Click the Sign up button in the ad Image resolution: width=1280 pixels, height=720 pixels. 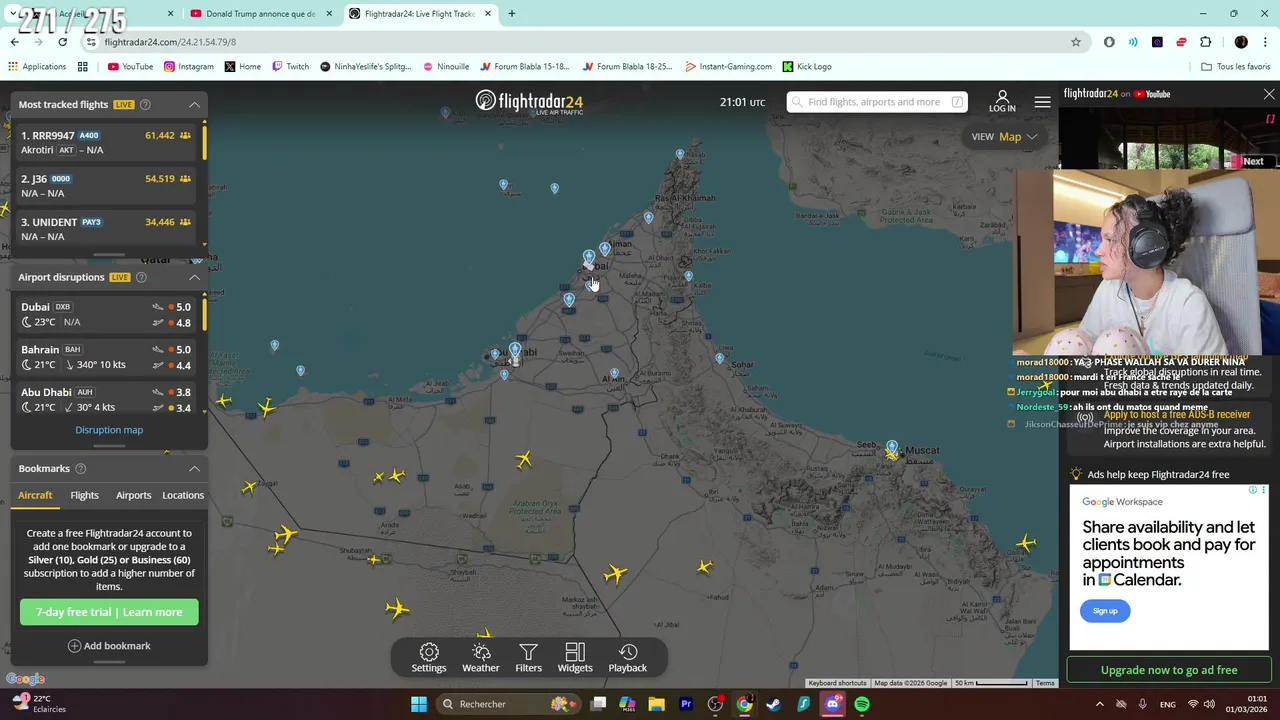(x=1105, y=611)
